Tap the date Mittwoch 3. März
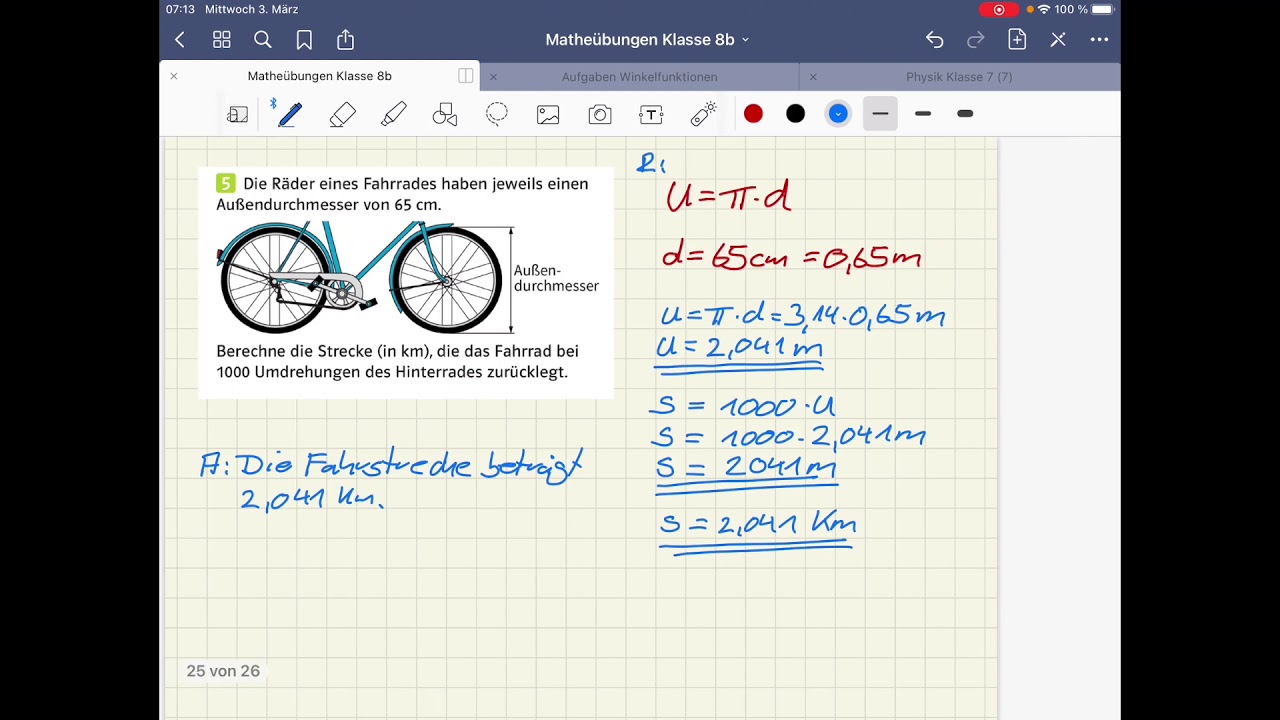This screenshot has width=1280, height=720. [x=251, y=9]
